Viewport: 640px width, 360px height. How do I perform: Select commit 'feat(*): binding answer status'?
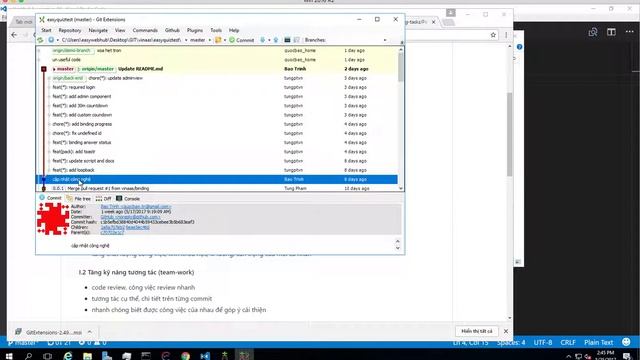217,142
